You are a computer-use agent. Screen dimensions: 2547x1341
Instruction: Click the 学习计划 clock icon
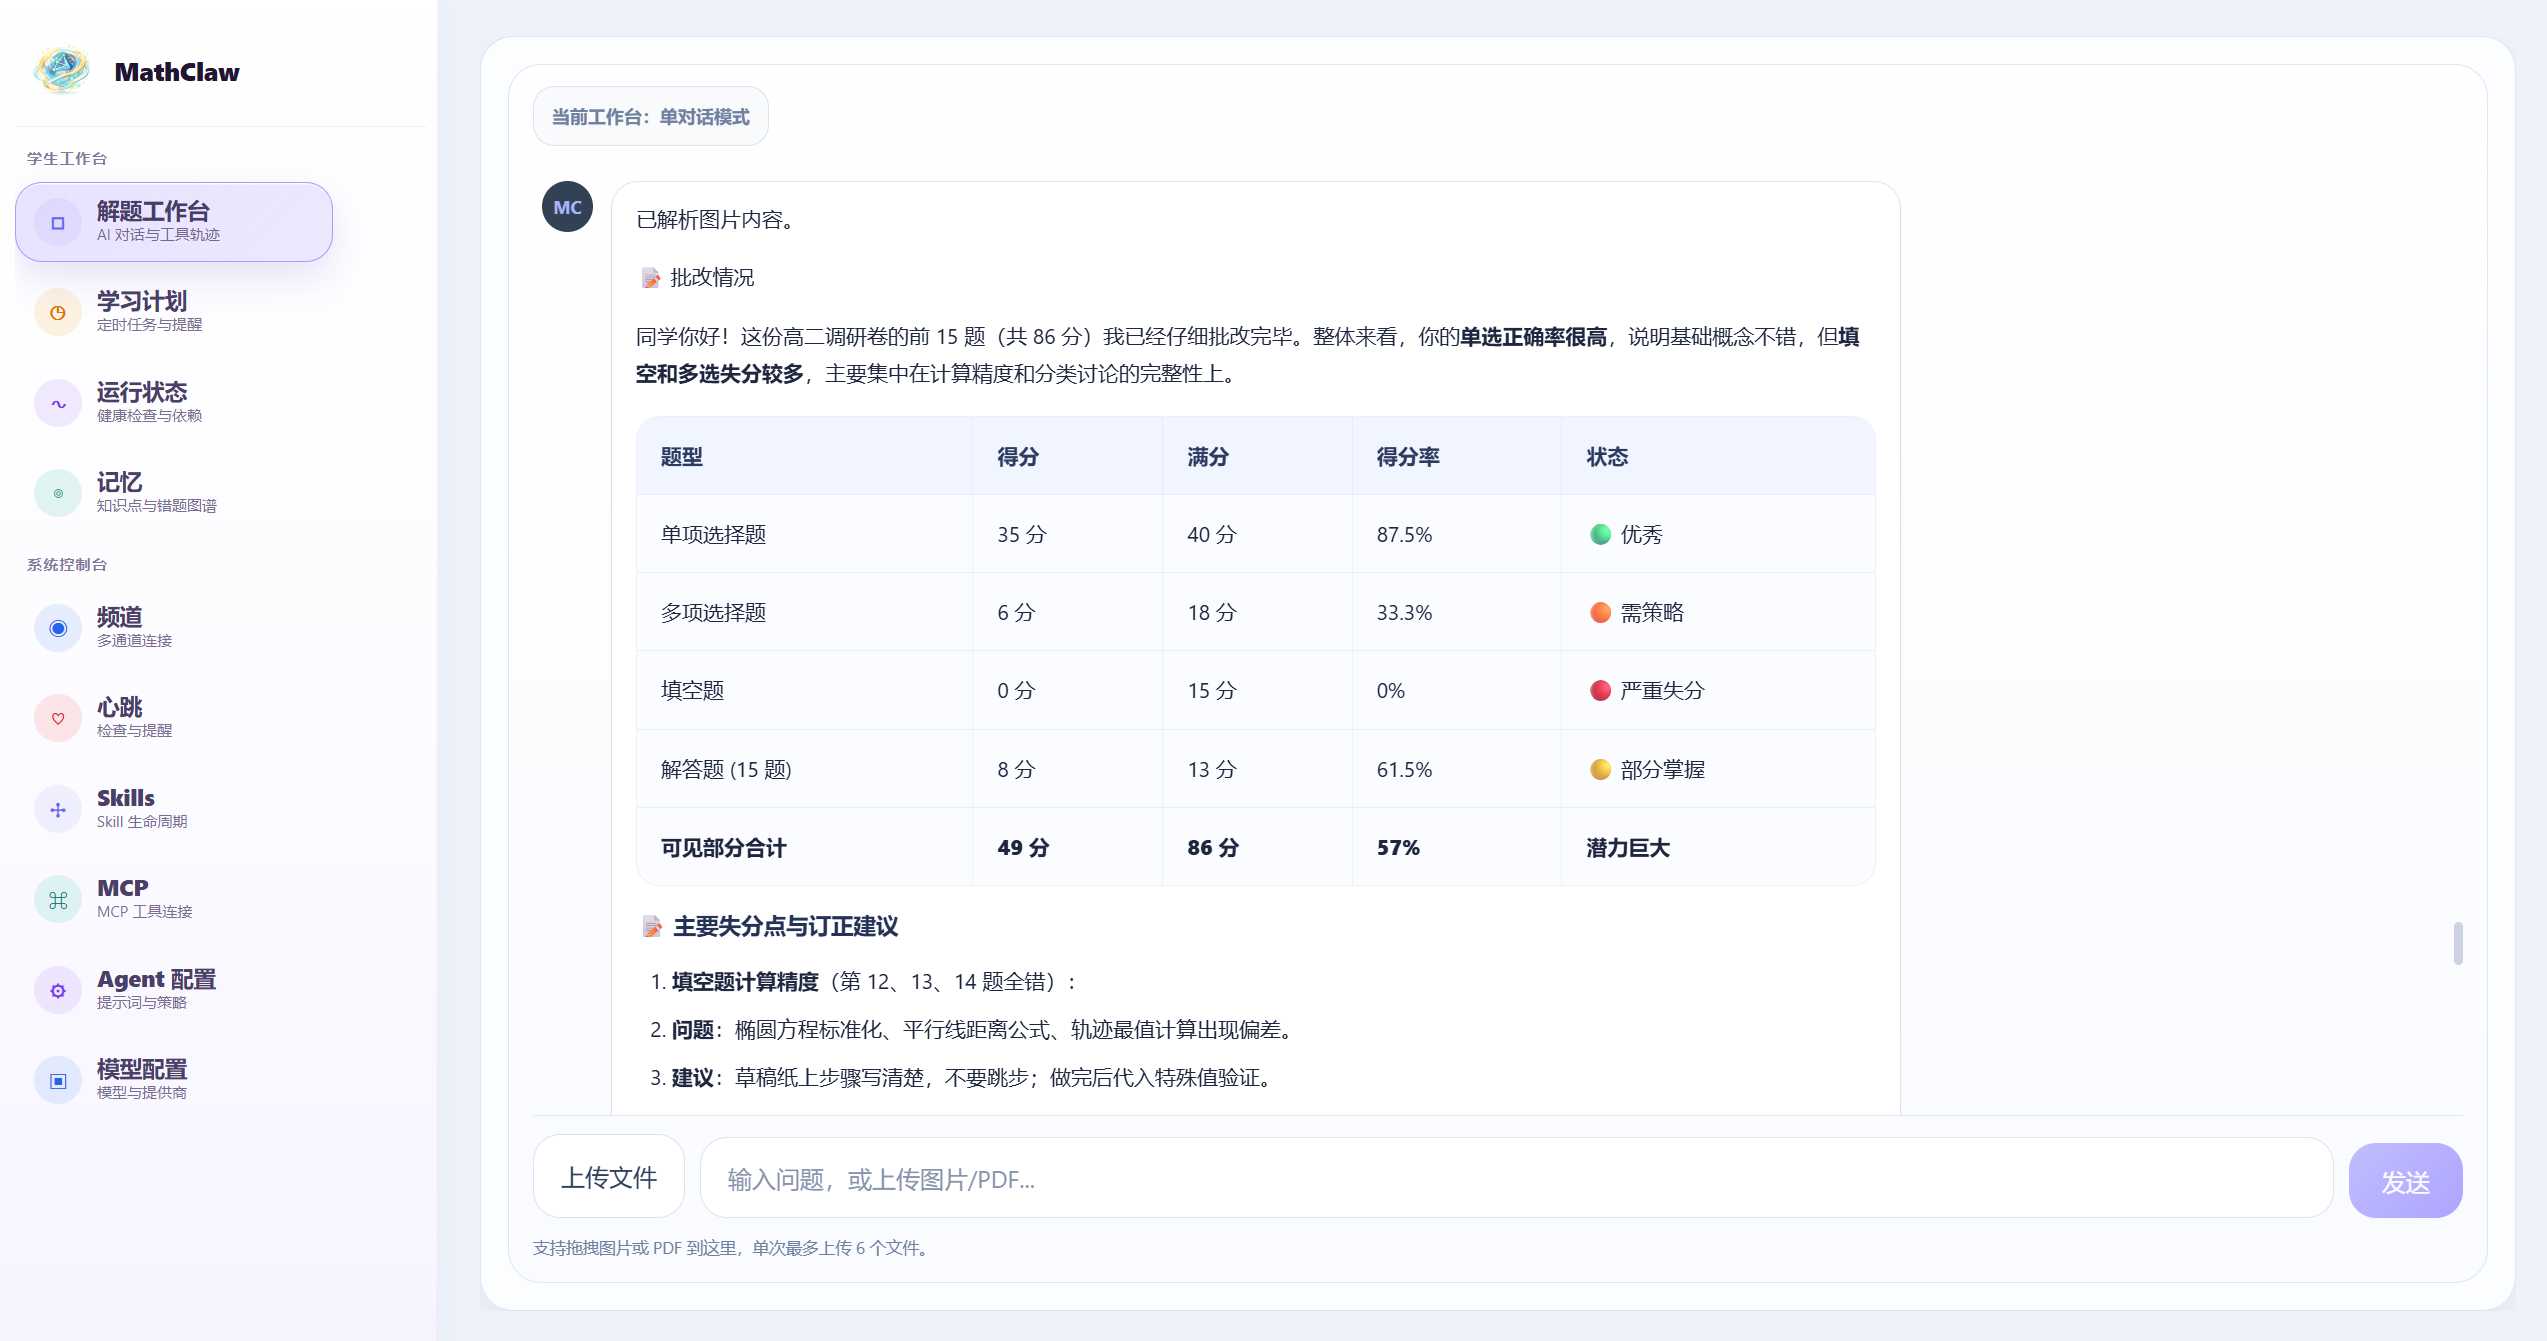point(58,313)
